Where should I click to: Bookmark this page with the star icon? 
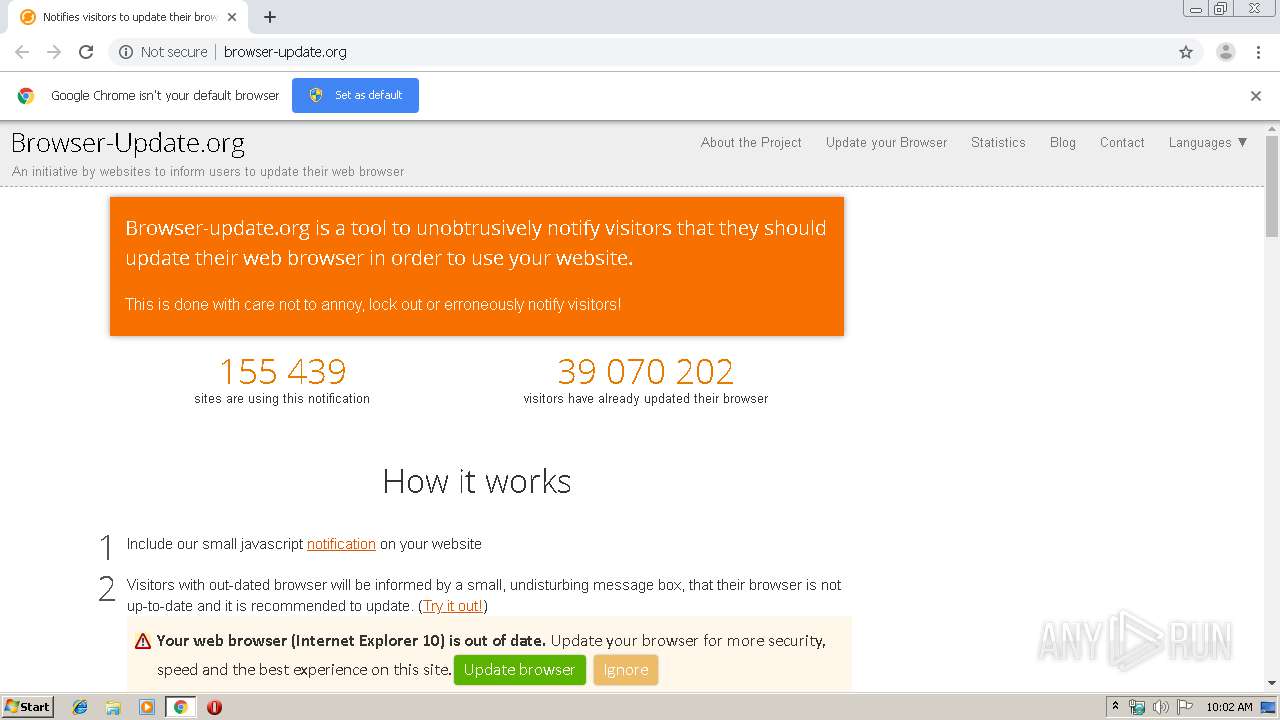1186,52
